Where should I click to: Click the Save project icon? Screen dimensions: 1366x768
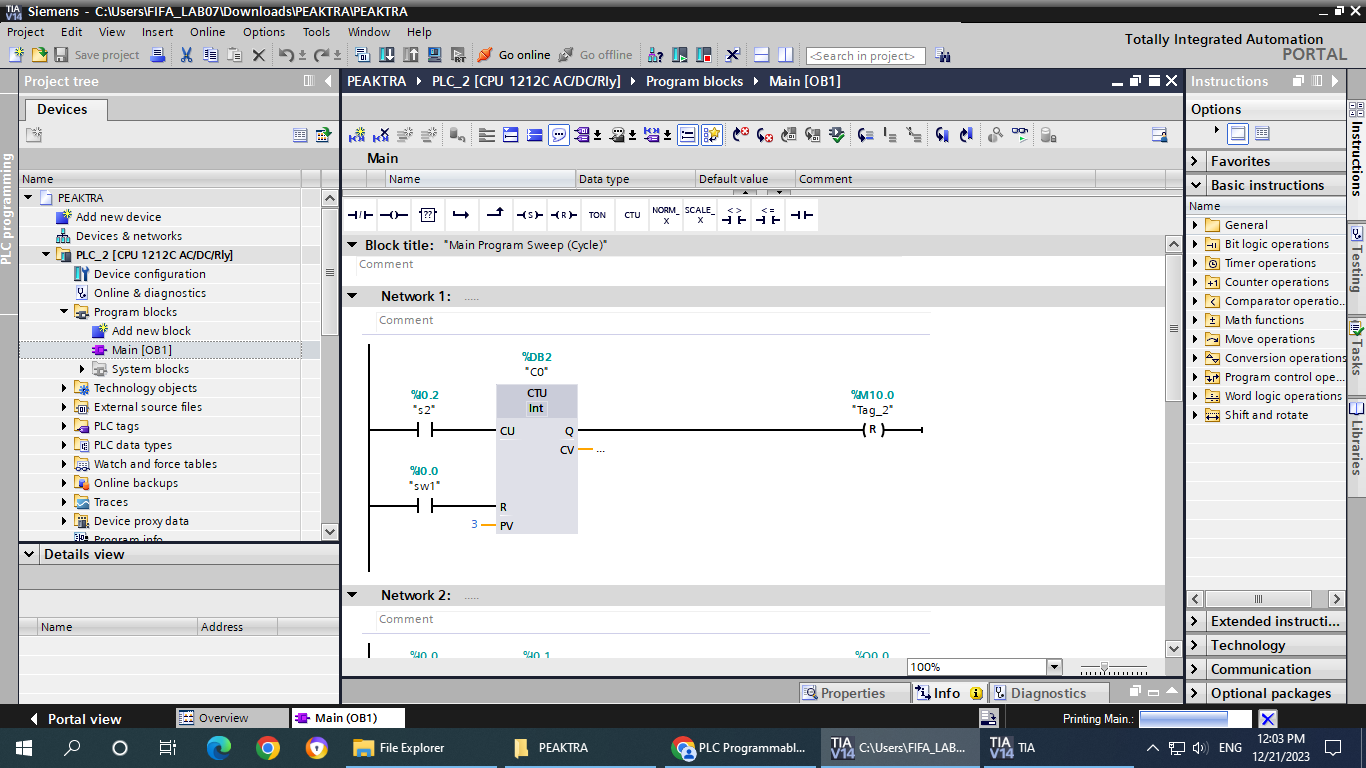[x=61, y=55]
